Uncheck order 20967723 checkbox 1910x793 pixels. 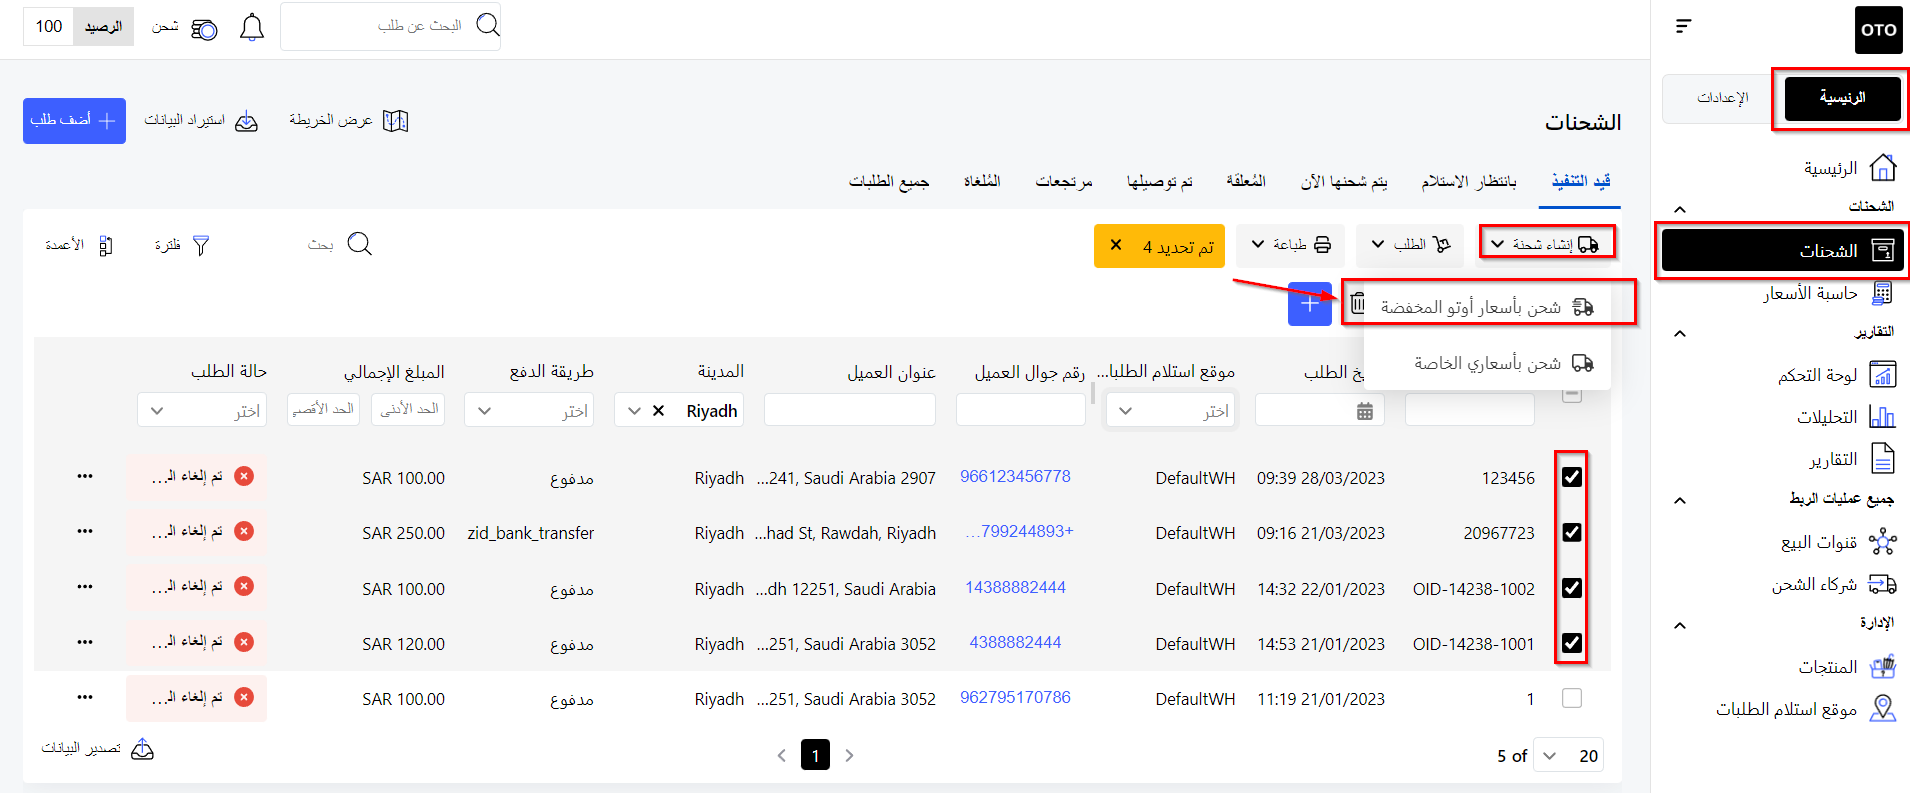click(1572, 532)
